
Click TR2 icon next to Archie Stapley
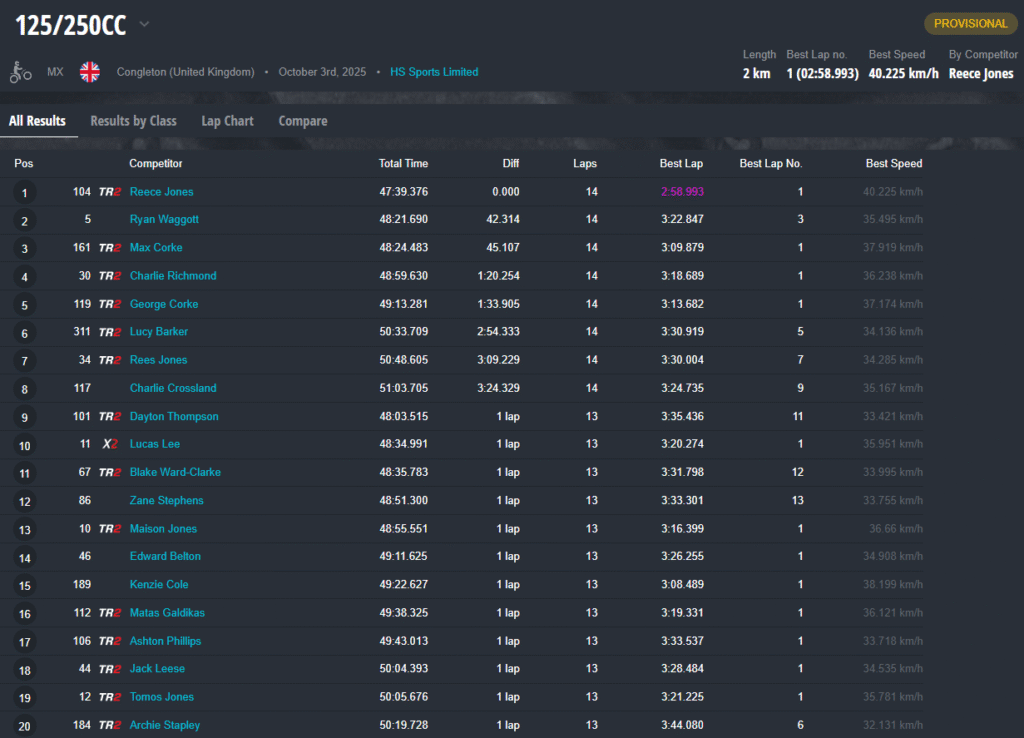(x=110, y=725)
